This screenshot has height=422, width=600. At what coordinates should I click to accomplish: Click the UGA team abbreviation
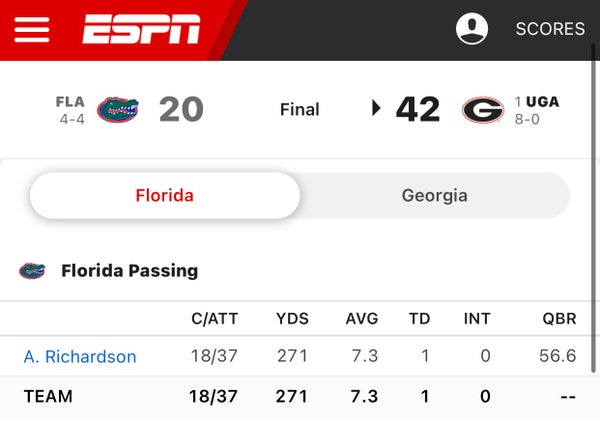(543, 102)
